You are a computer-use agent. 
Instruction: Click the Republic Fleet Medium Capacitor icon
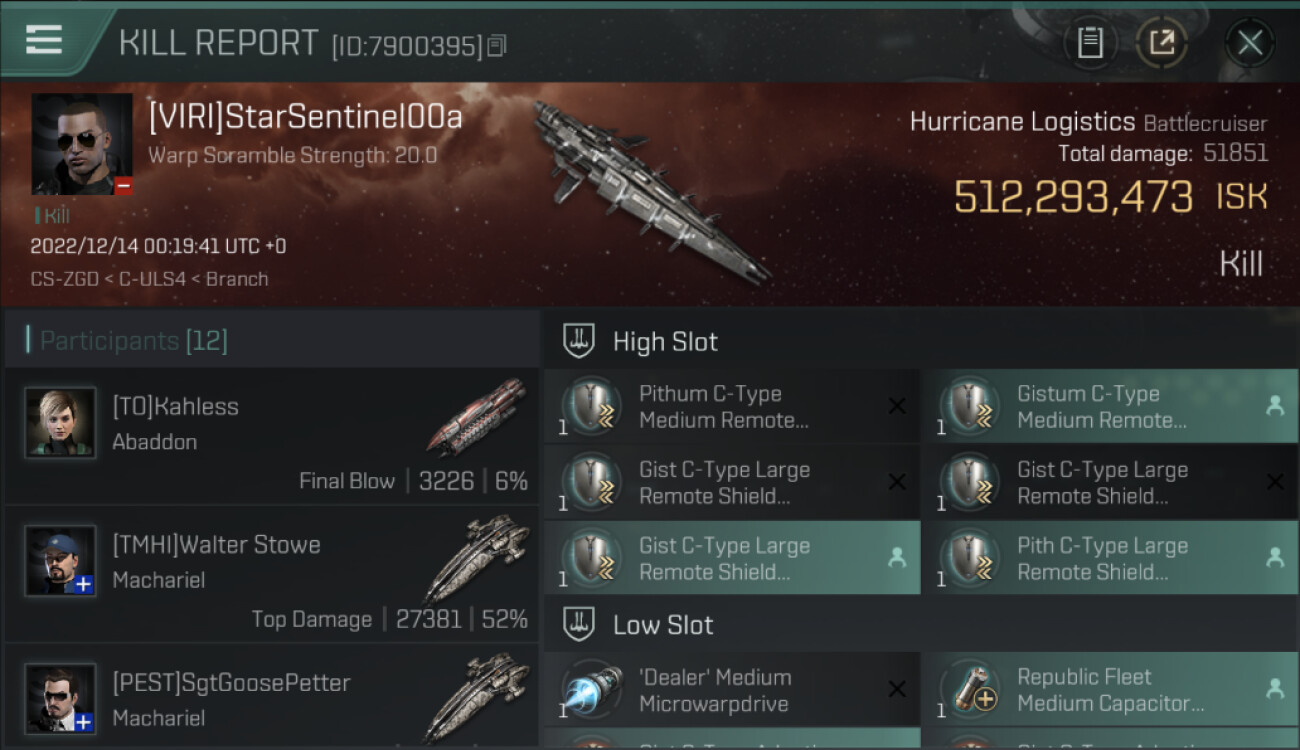(x=969, y=691)
